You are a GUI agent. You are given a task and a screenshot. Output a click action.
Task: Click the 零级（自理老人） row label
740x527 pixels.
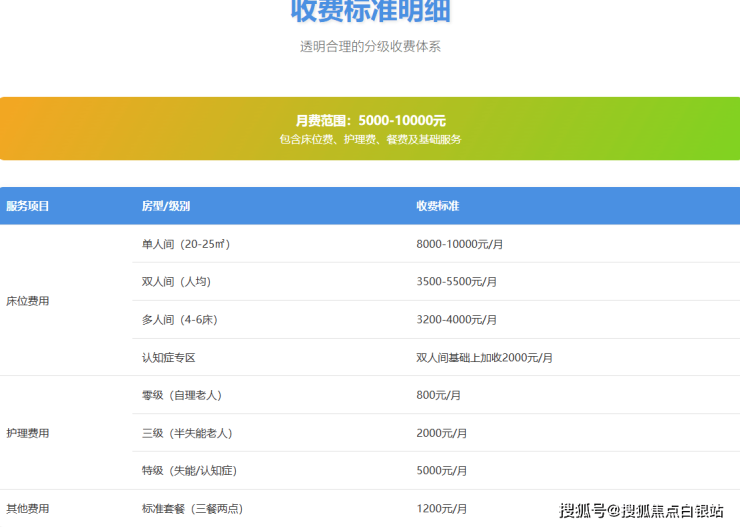[183, 395]
